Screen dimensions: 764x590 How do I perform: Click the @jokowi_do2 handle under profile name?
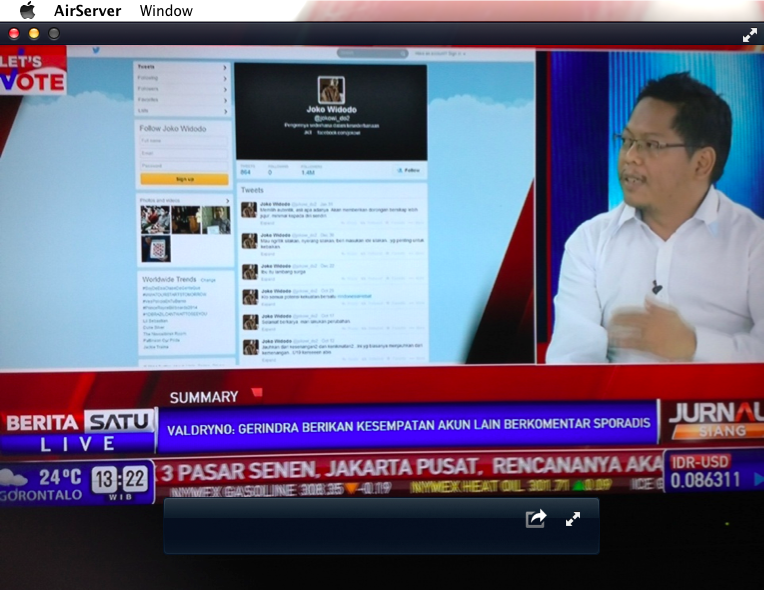pyautogui.click(x=331, y=118)
